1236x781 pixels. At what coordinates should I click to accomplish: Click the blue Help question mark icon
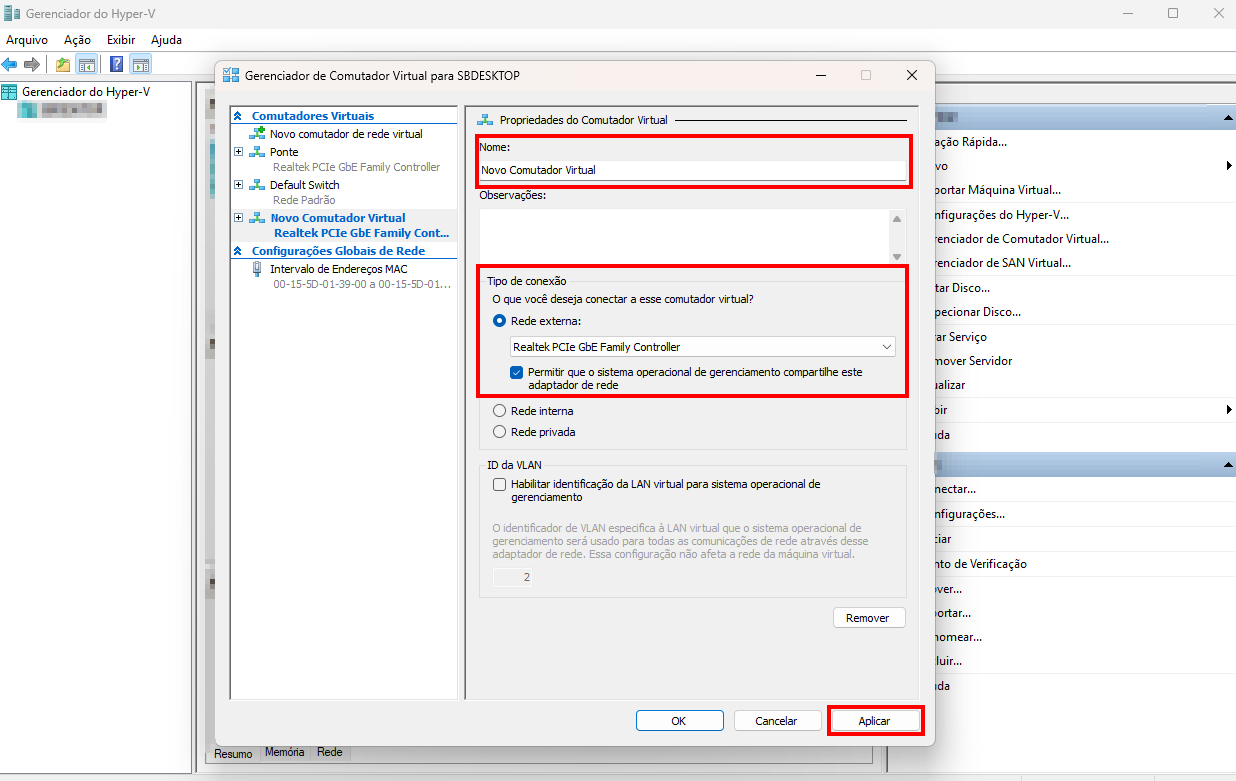[x=117, y=65]
